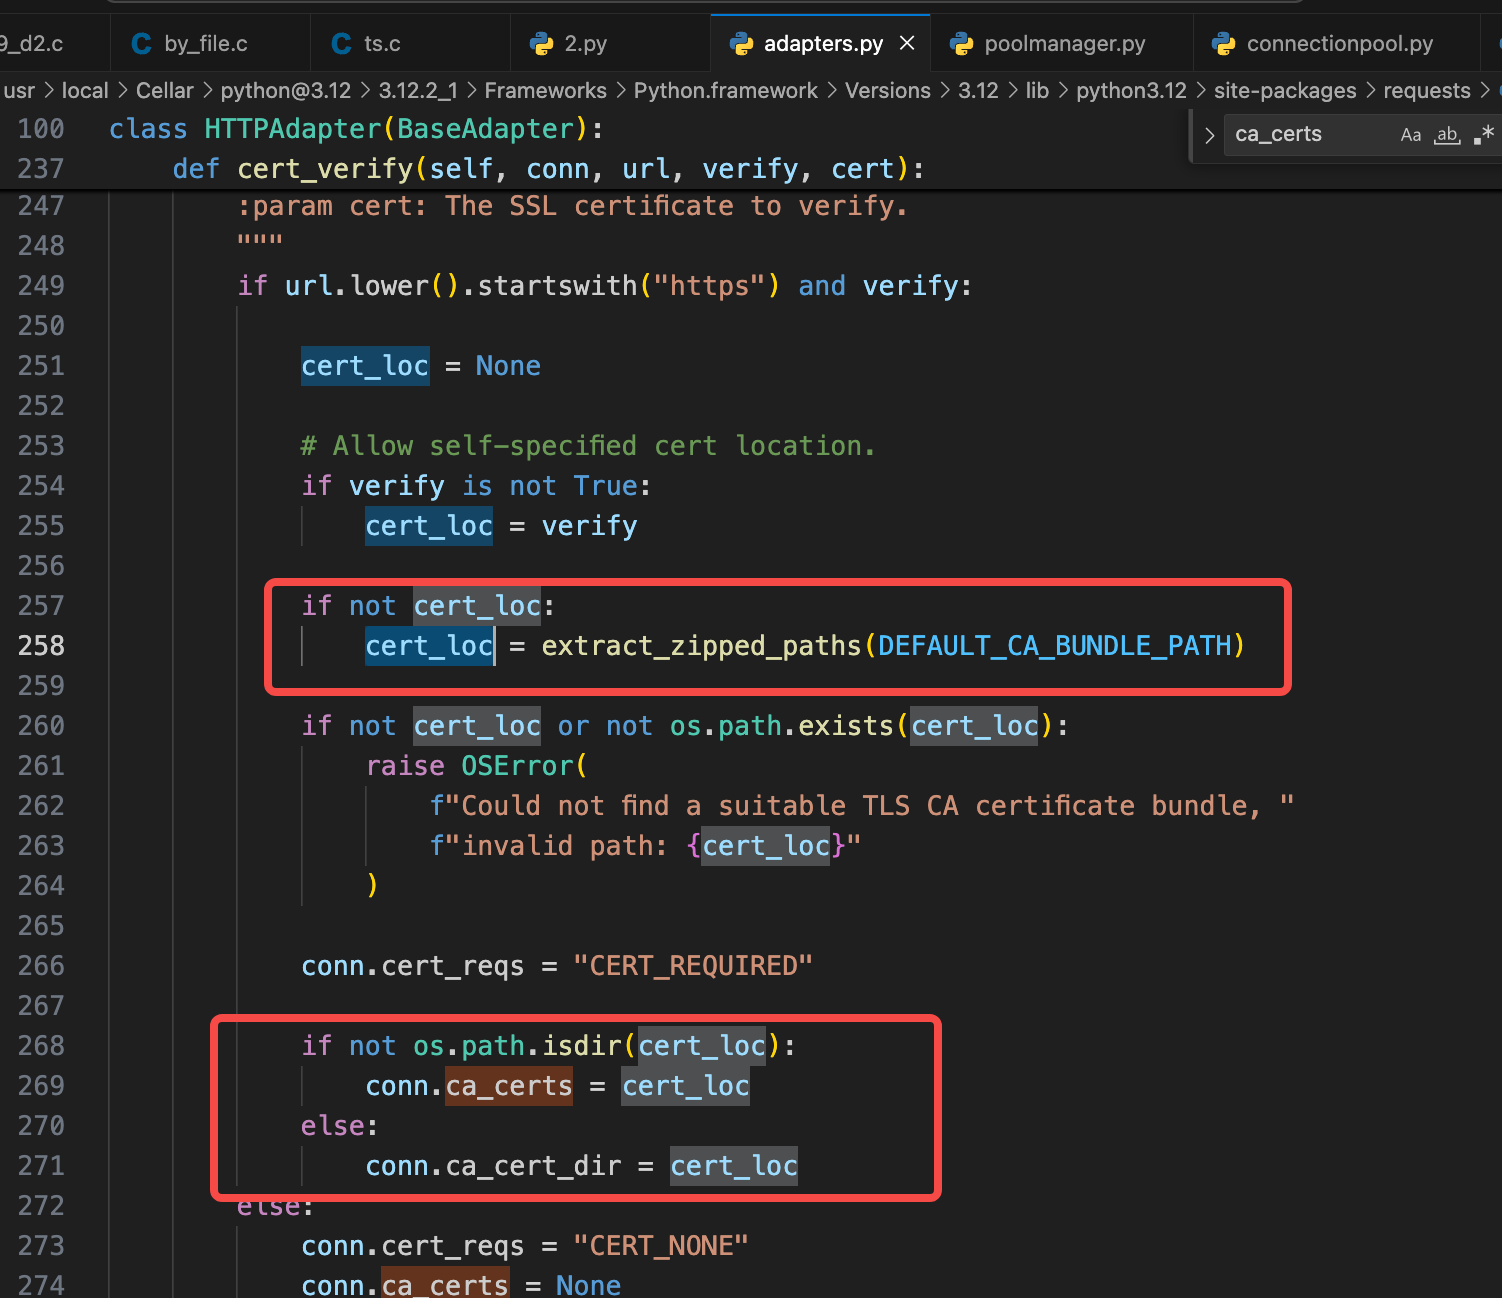
Task: Enable Match Whole Word in the find widget
Action: (1447, 134)
